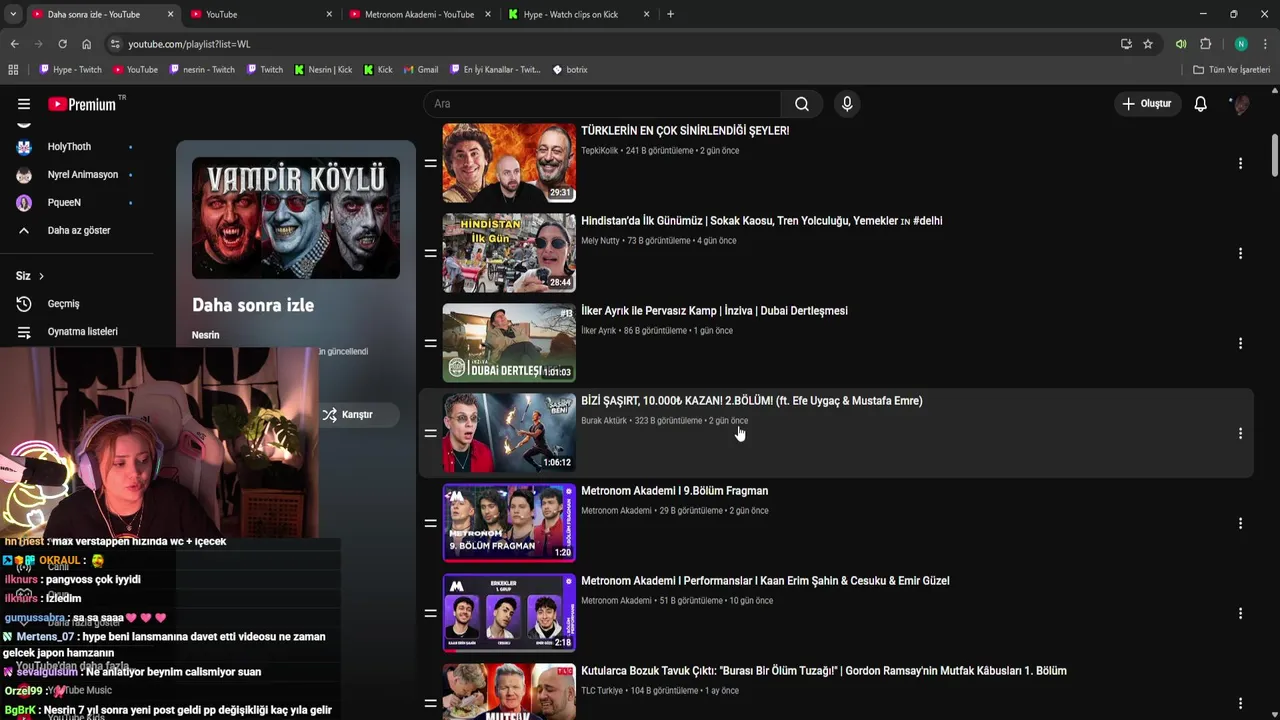Grab reorder handle of TÜRKLERİN EN ÇOK video
This screenshot has height=720, width=1280.
[430, 163]
